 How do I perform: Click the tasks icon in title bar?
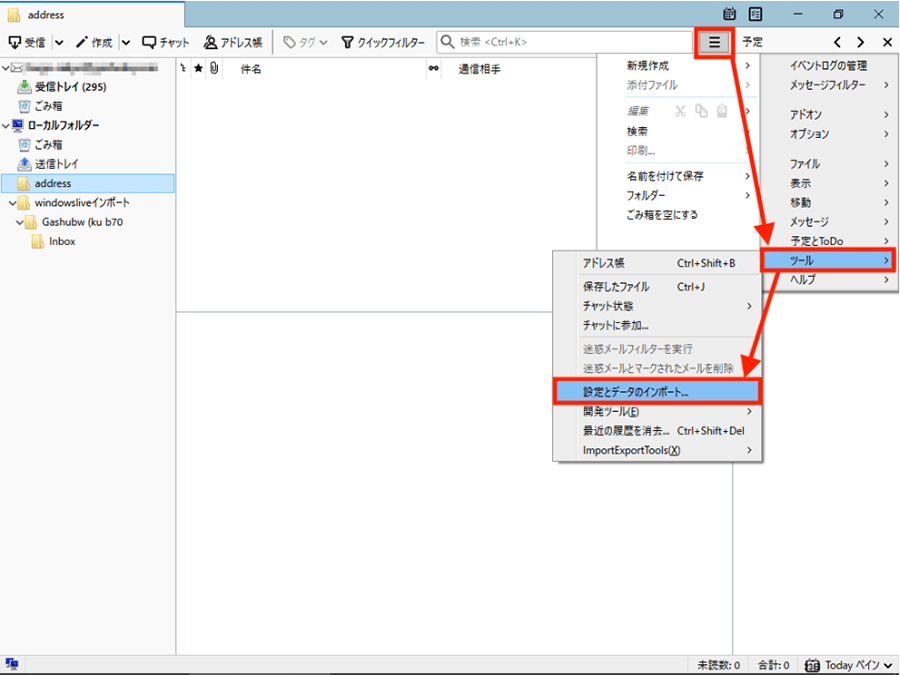click(756, 14)
